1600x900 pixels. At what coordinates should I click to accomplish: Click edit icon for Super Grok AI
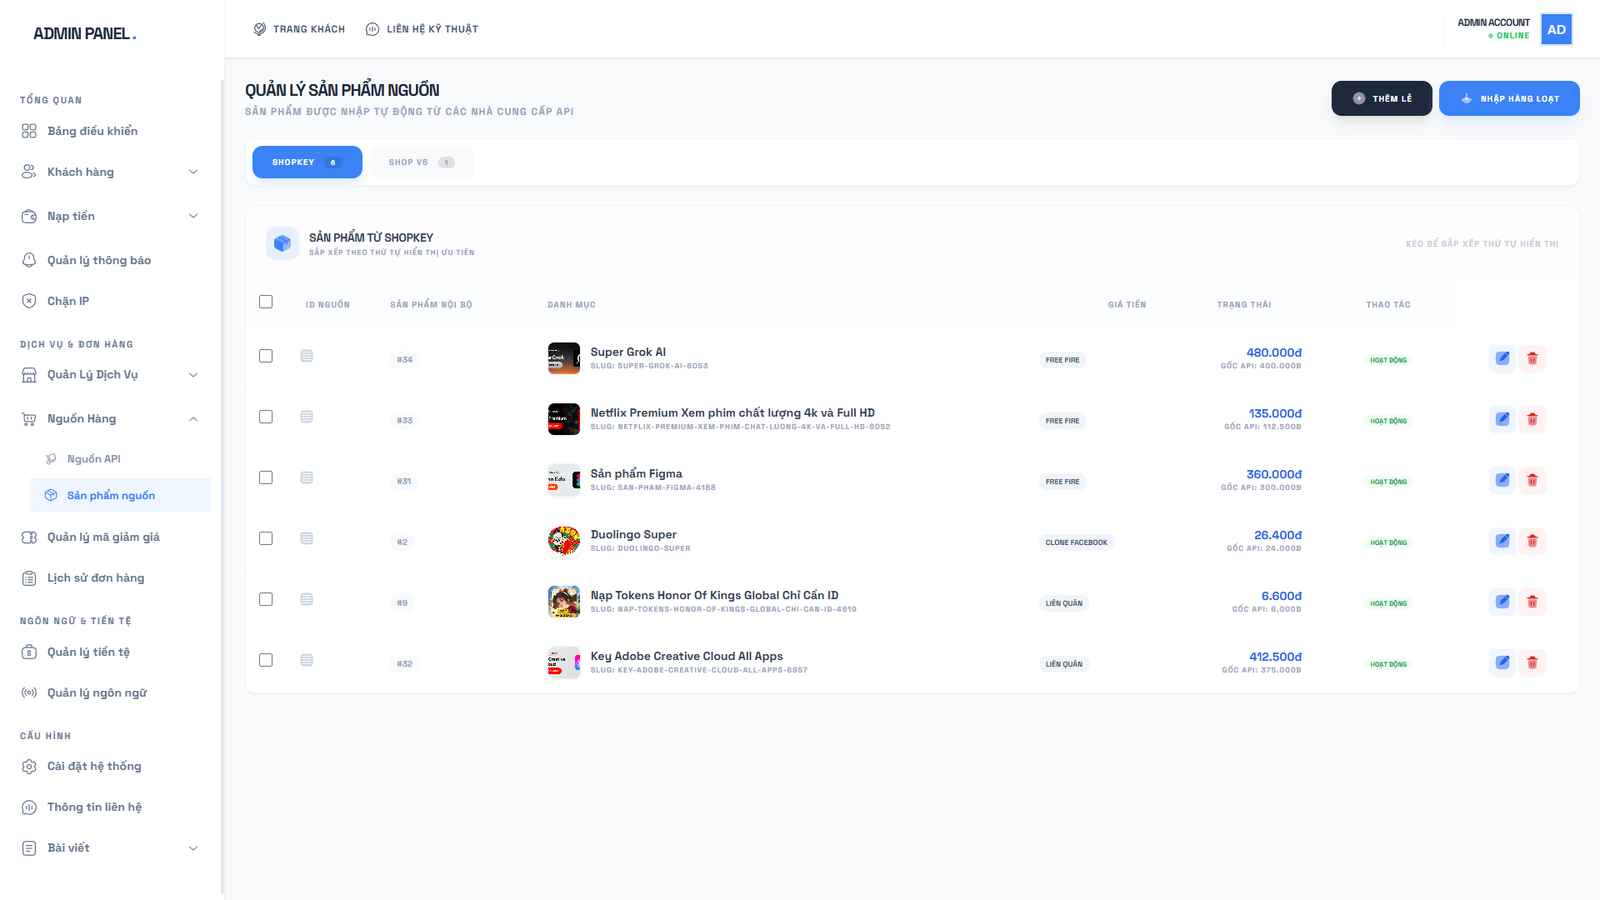pos(1502,359)
